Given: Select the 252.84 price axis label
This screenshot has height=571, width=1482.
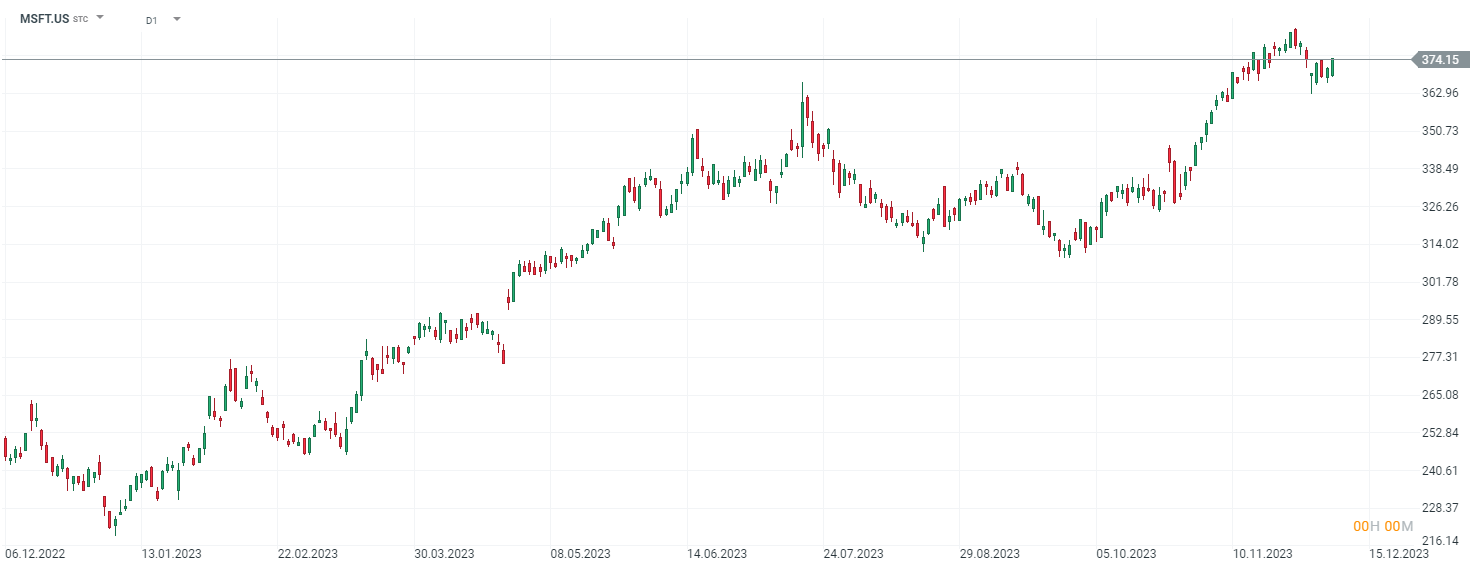Looking at the screenshot, I should [1440, 433].
